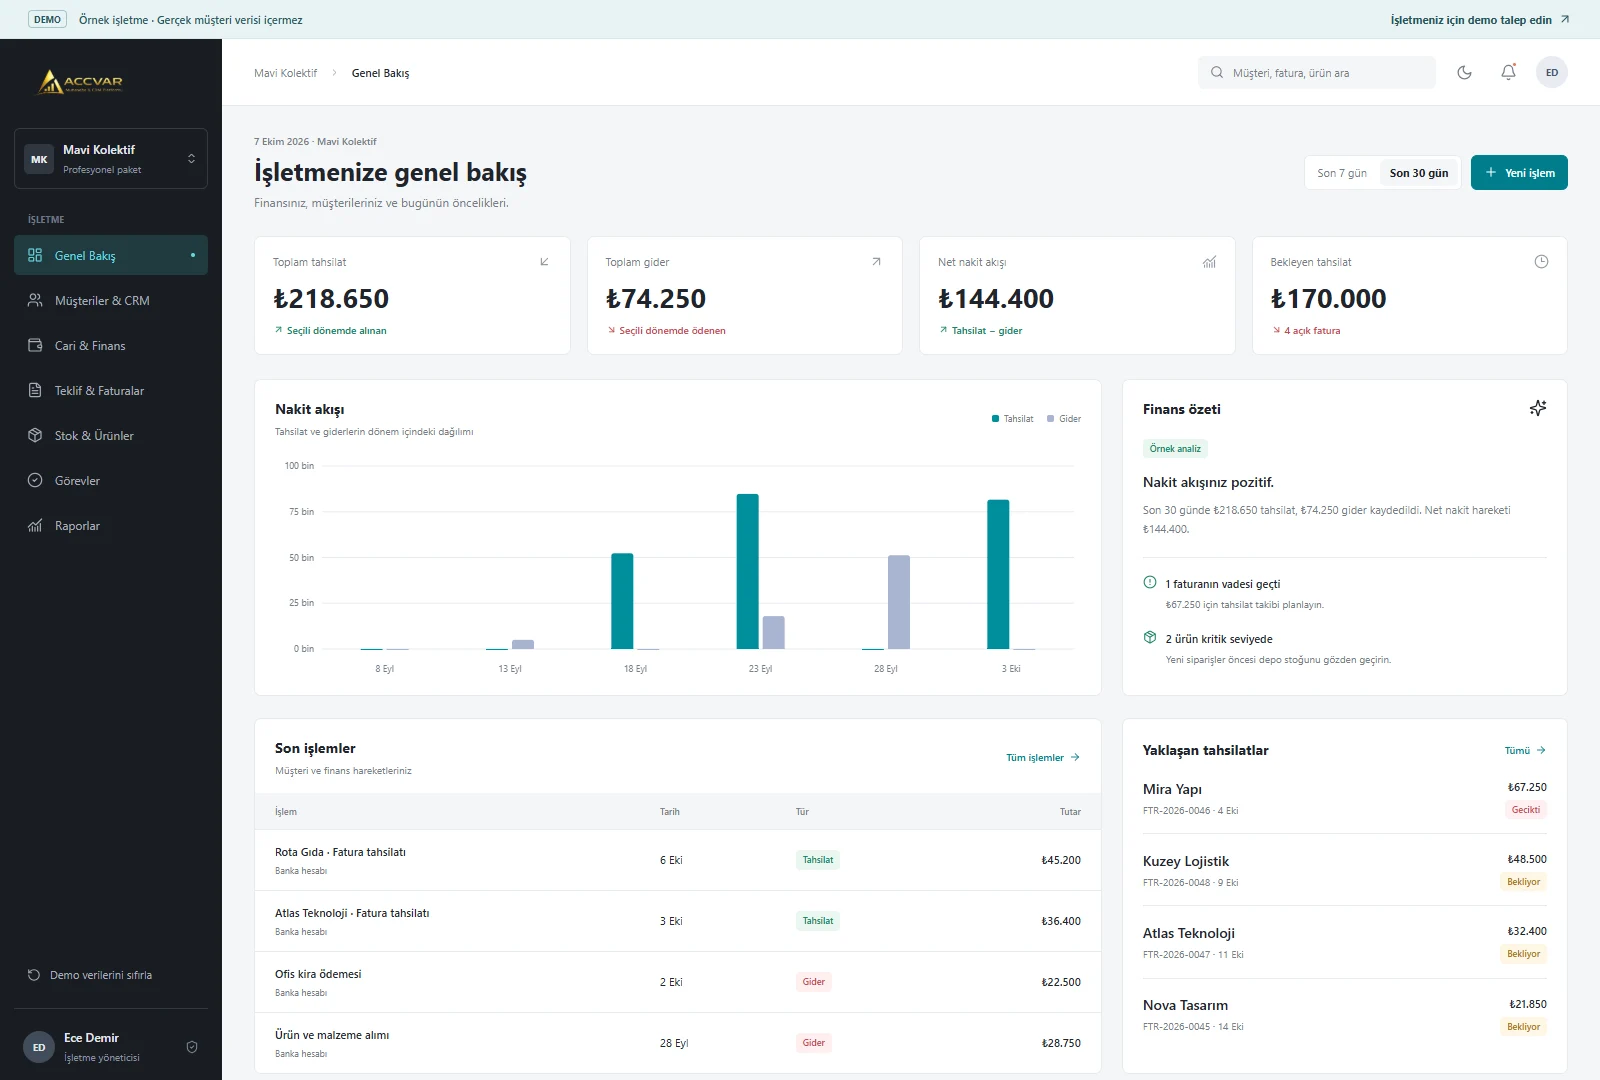Open the Ofis kira ödemesi transaction
This screenshot has height=1080, width=1600.
click(678, 982)
